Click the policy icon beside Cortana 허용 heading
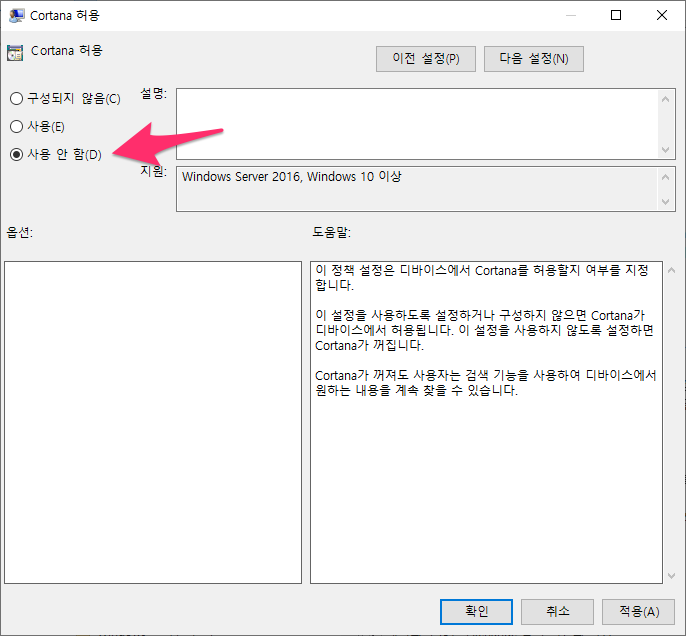 (15, 52)
